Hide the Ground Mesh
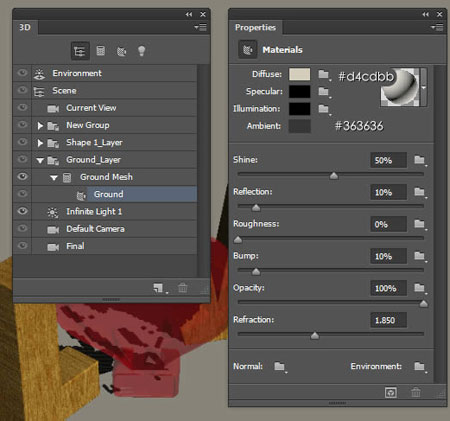The image size is (450, 421). pos(22,177)
